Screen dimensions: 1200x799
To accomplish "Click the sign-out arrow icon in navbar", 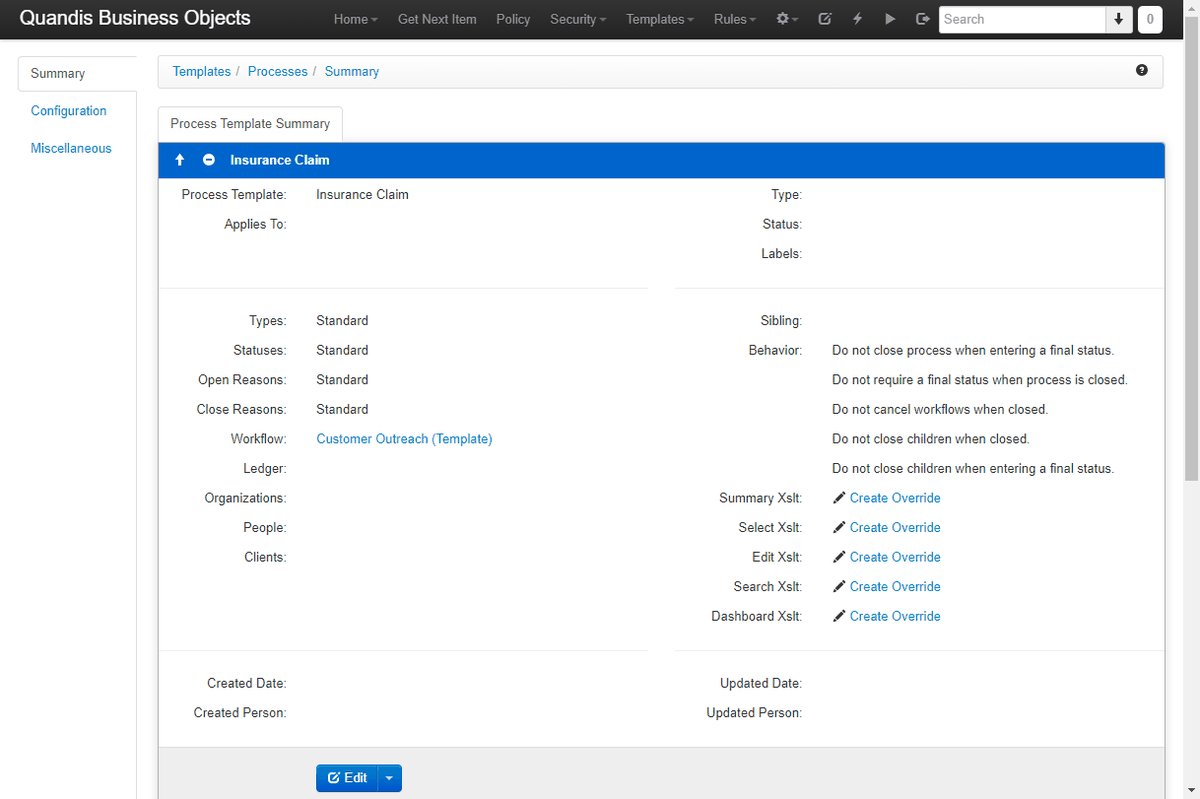I will click(923, 19).
